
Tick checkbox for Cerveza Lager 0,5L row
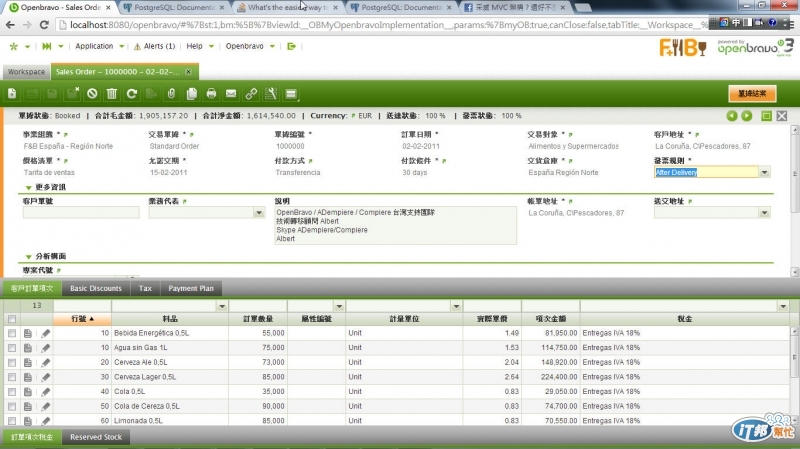point(12,377)
